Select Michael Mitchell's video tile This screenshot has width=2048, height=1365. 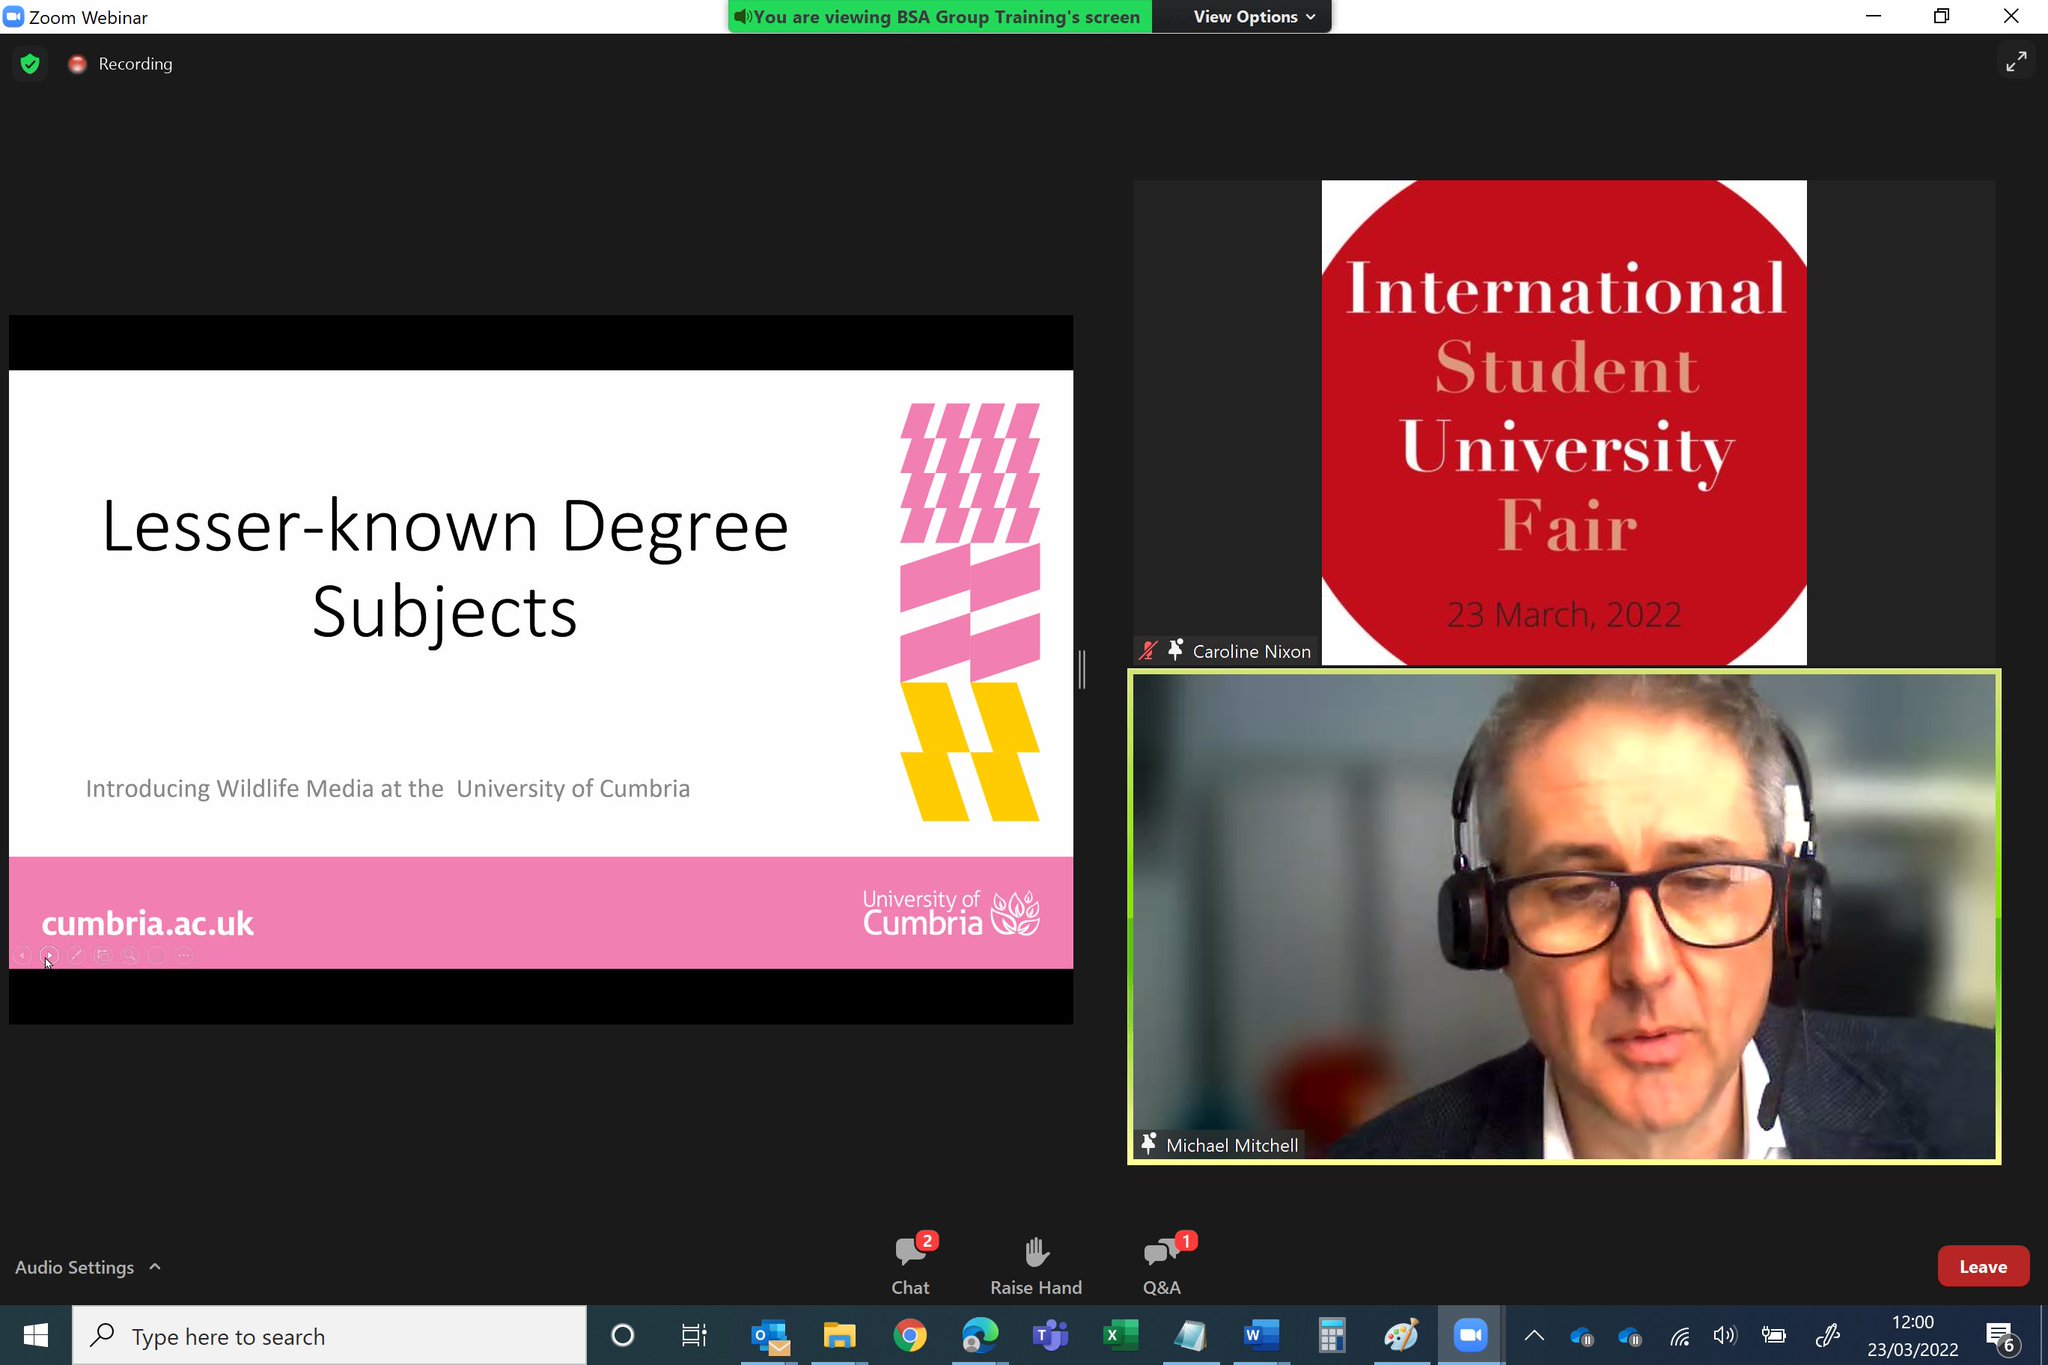pyautogui.click(x=1563, y=916)
